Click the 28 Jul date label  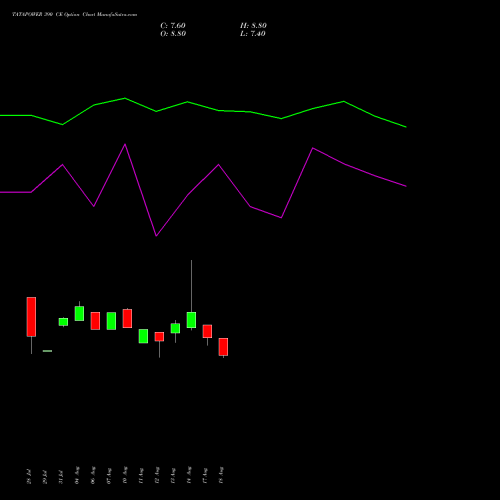coord(29,476)
